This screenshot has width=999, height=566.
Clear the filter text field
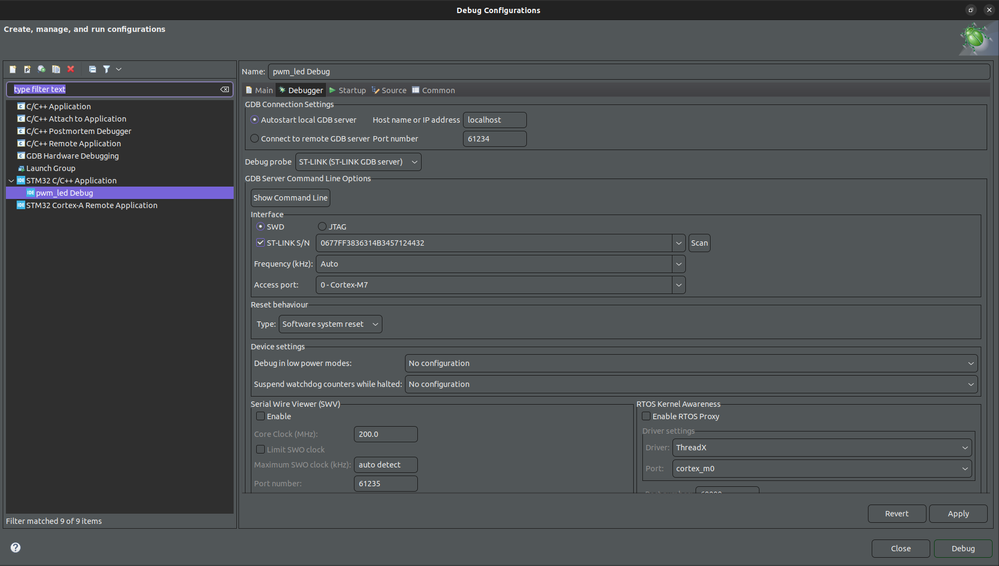pyautogui.click(x=224, y=89)
